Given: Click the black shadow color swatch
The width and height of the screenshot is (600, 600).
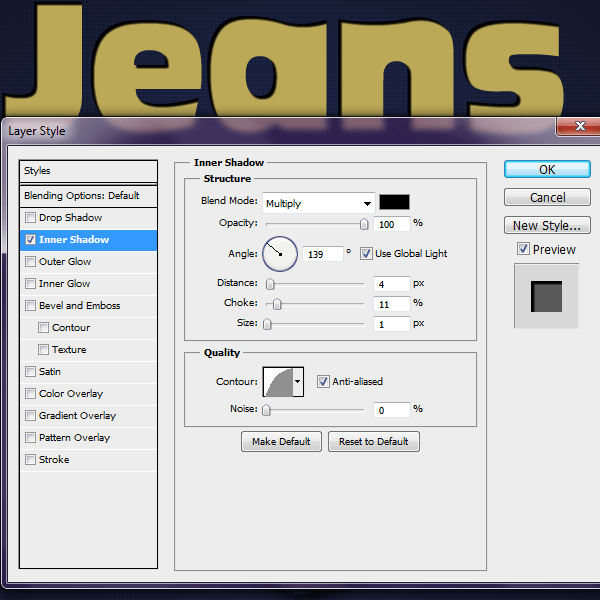Looking at the screenshot, I should 395,203.
